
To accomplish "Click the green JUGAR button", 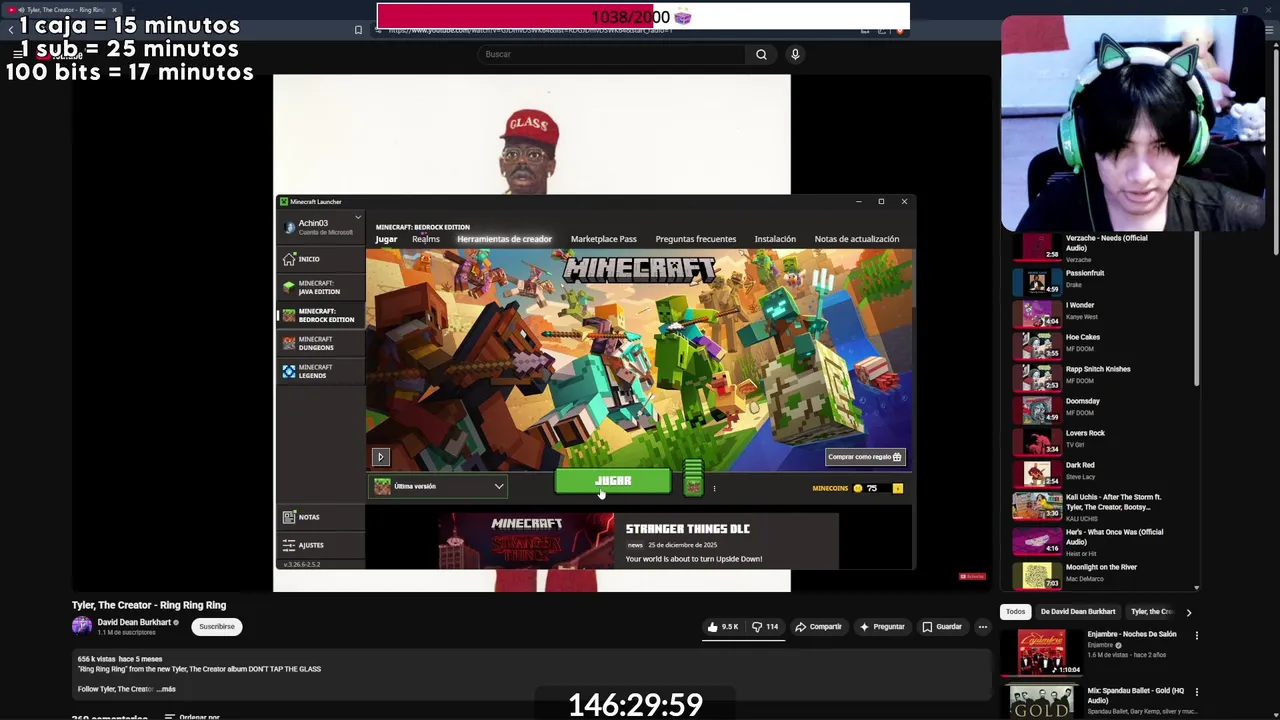I will click(613, 481).
